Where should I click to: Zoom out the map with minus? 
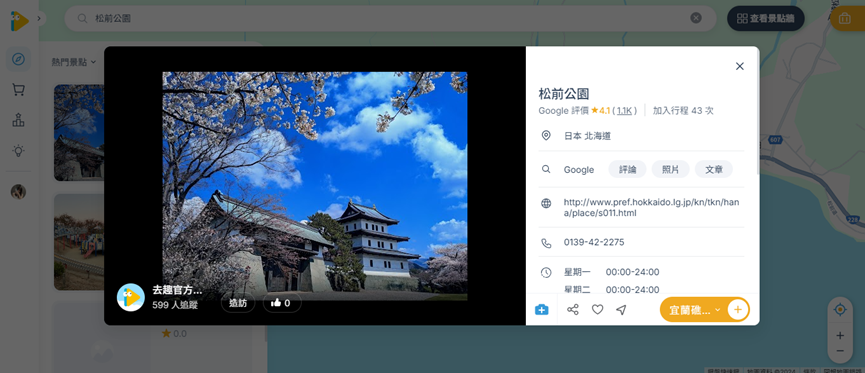[840, 351]
